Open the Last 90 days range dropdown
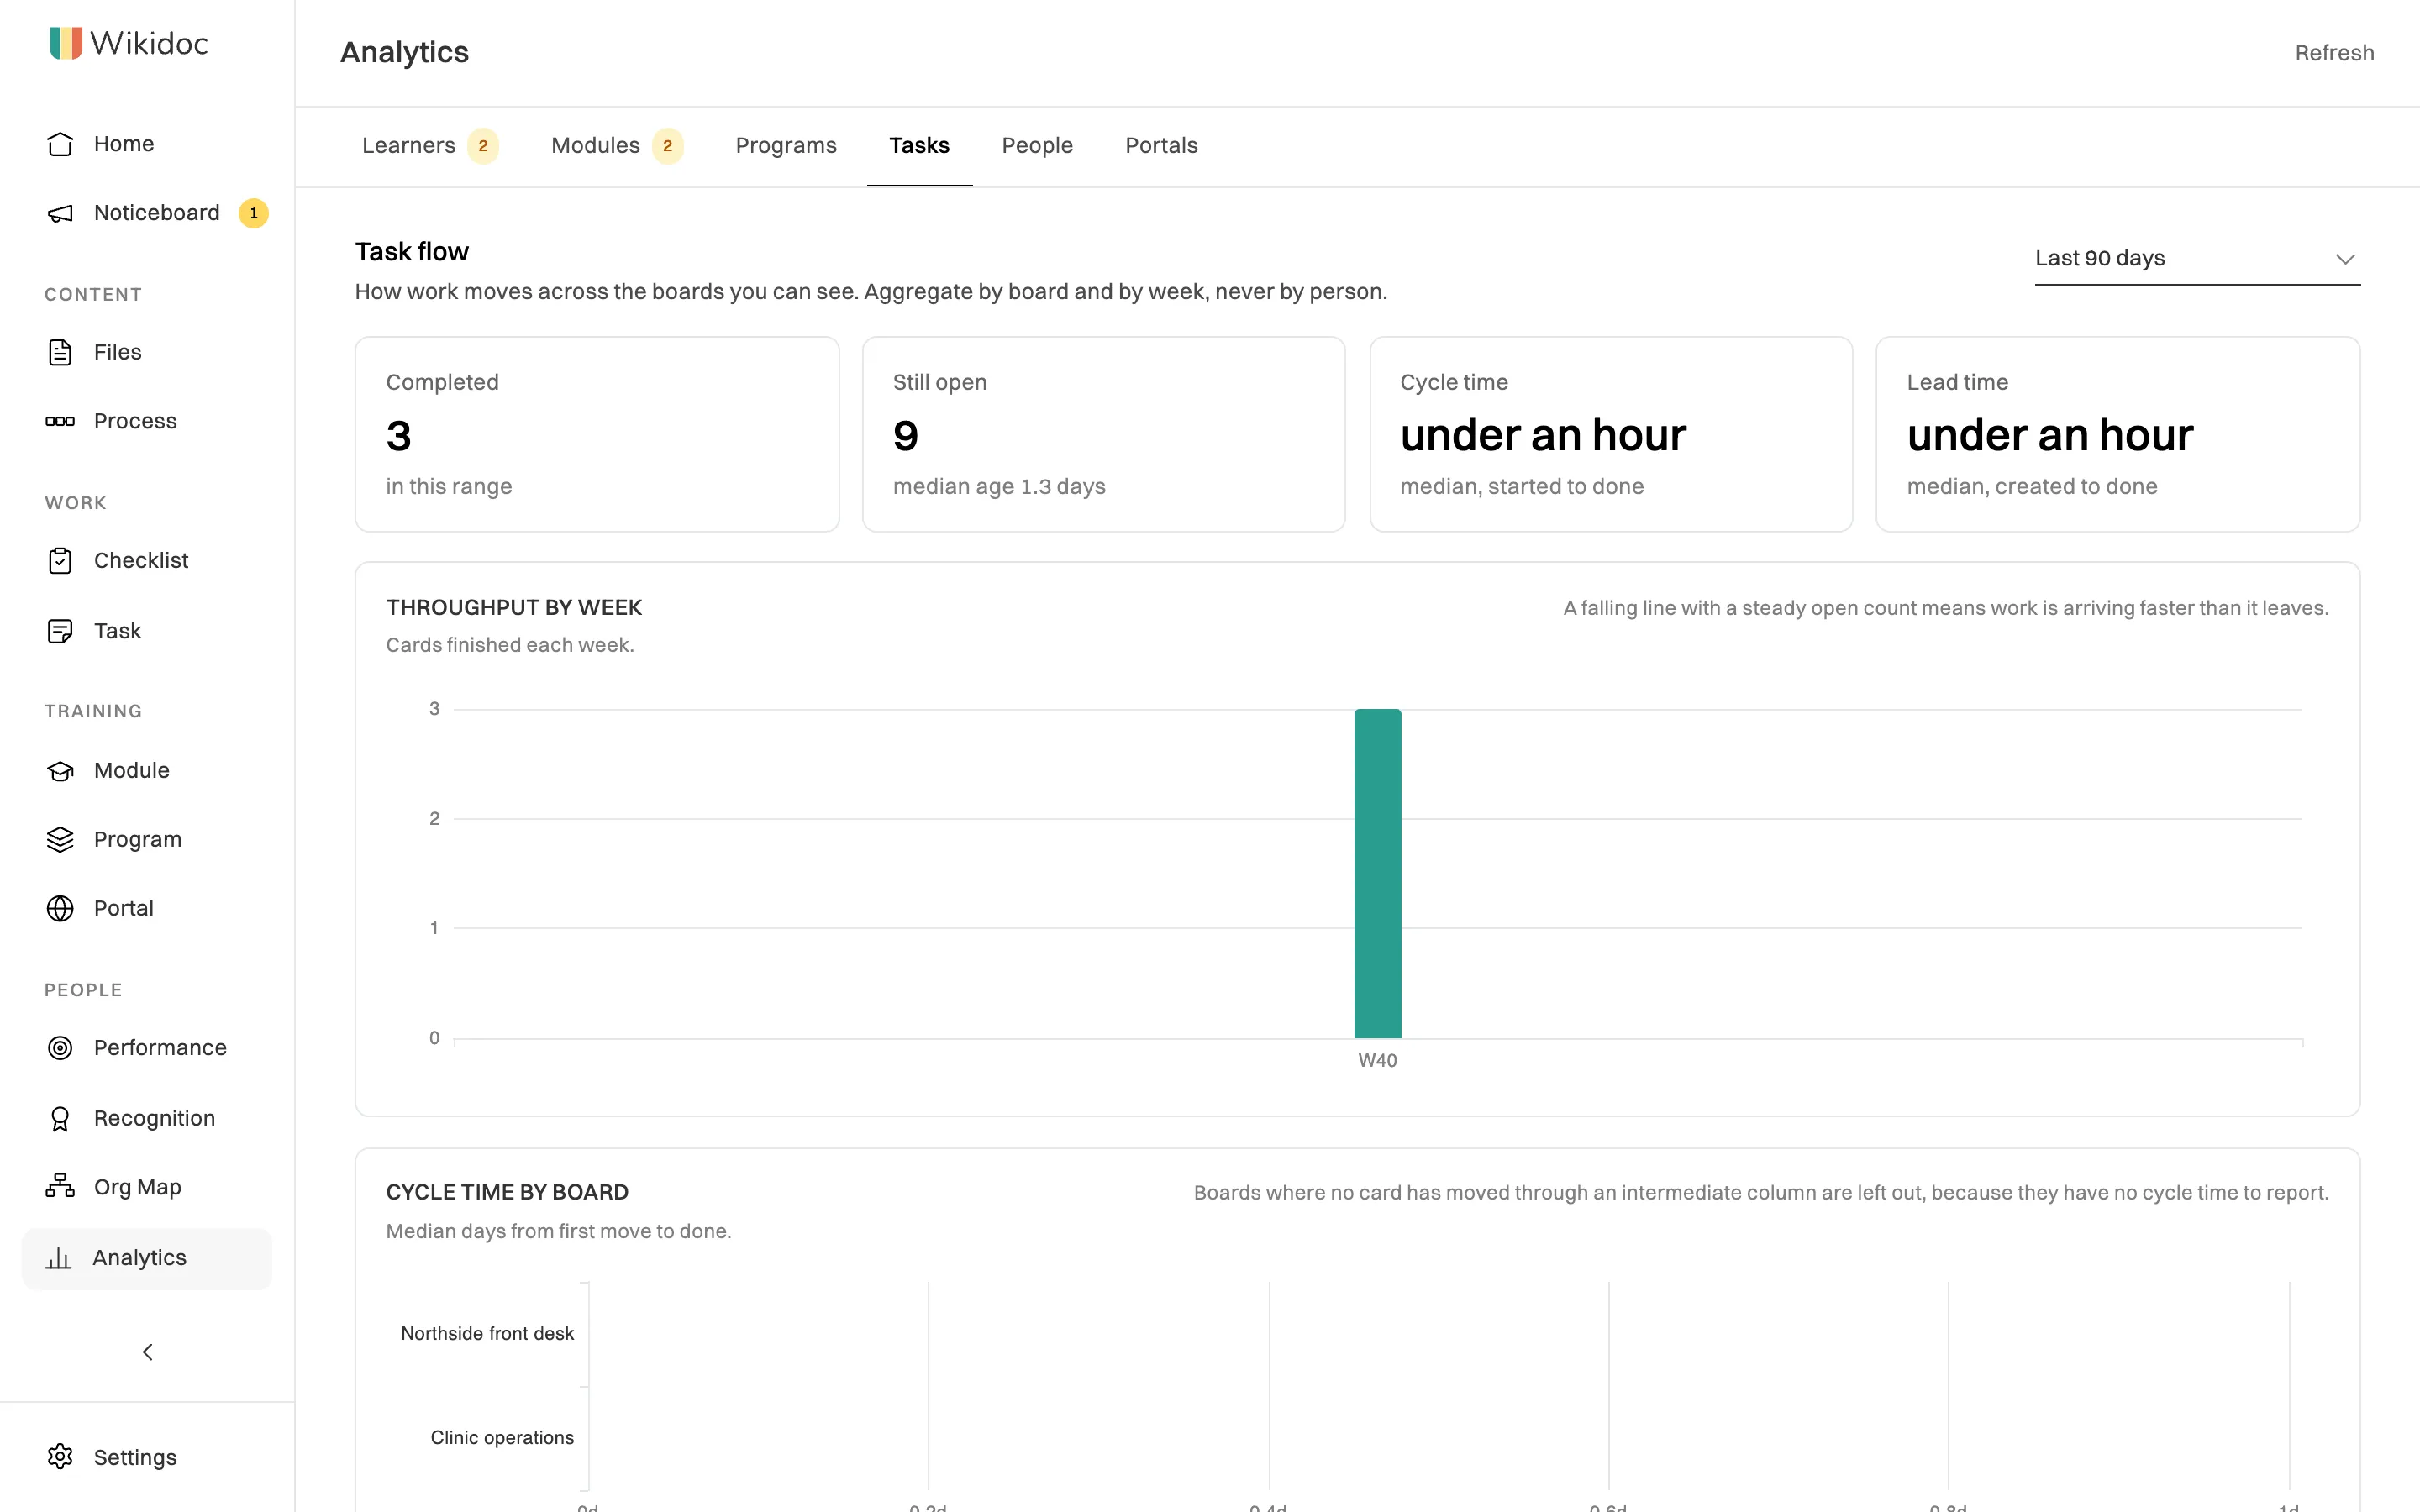The image size is (2420, 1512). (x=2197, y=259)
